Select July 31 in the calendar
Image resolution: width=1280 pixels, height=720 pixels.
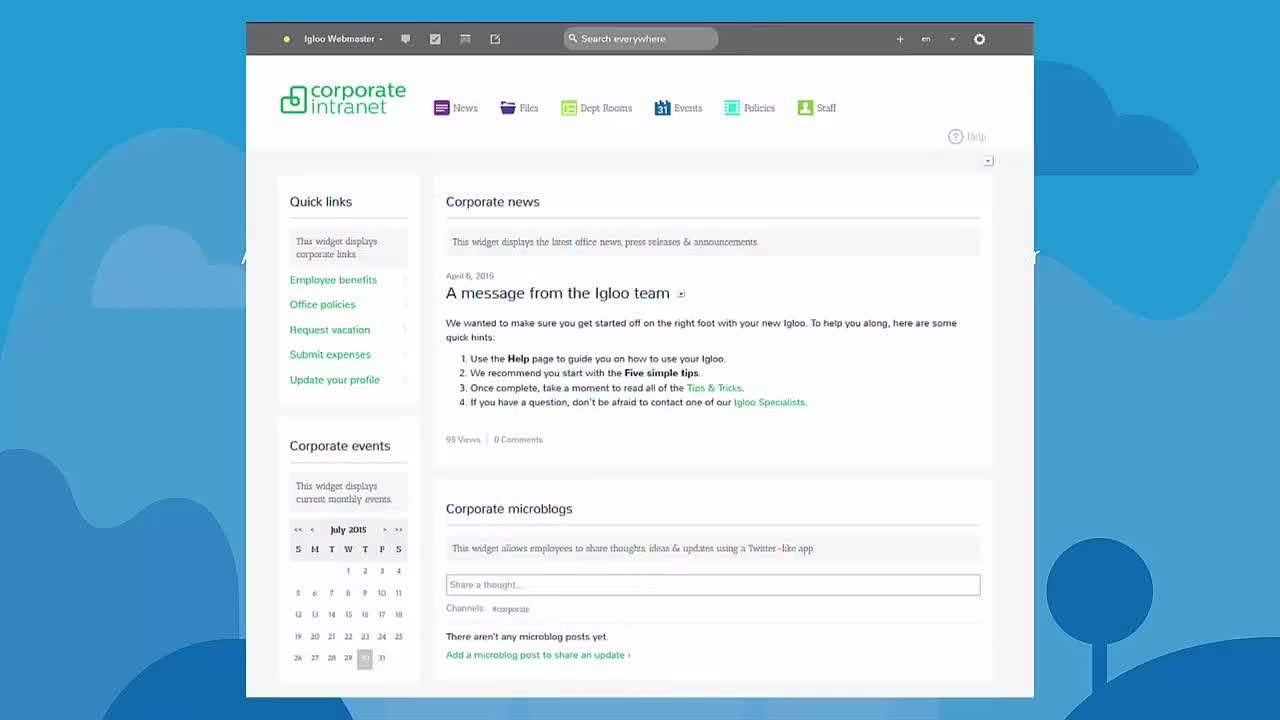click(381, 658)
